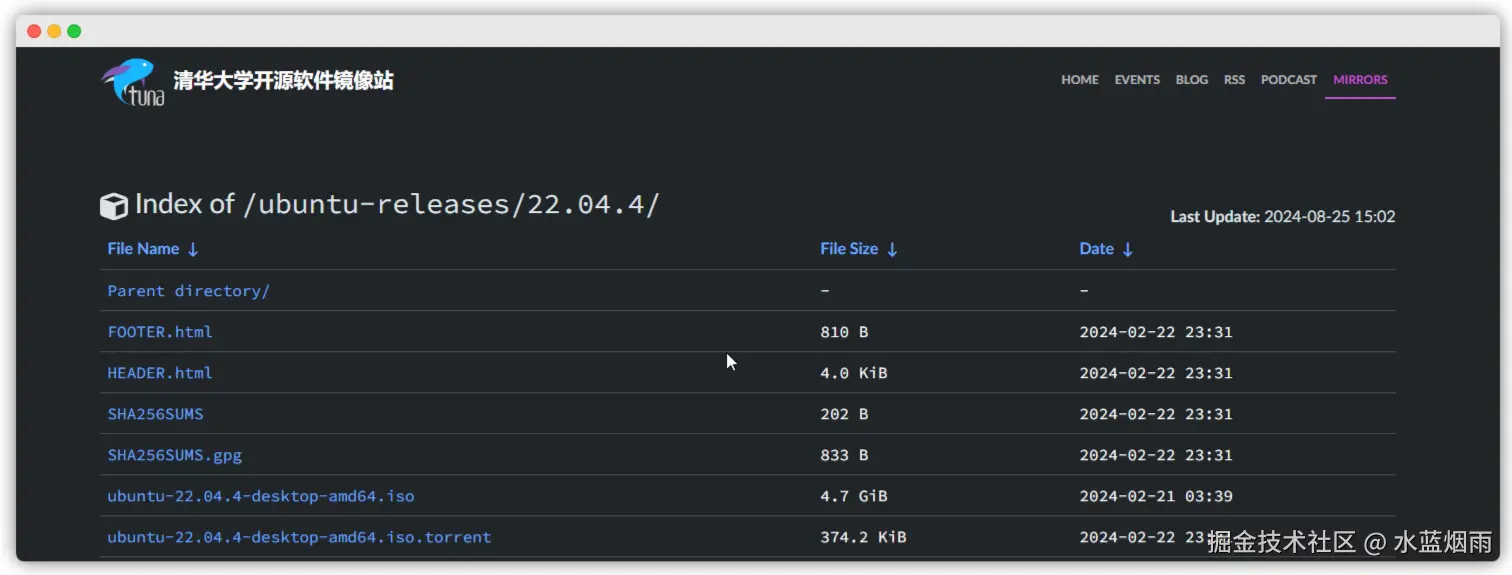Download ubuntu-22.04.4-desktop-amd64.iso.torrent file
1512x575 pixels.
click(299, 537)
